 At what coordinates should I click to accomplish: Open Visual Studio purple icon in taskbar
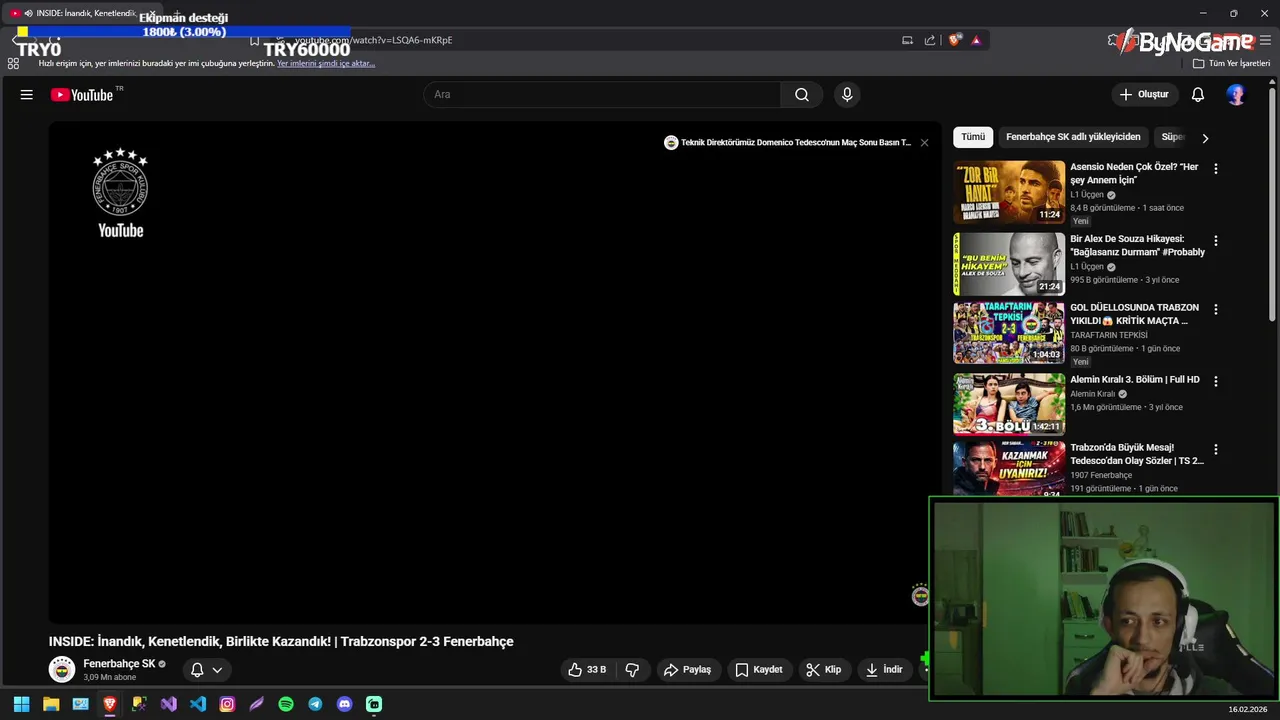[x=169, y=704]
